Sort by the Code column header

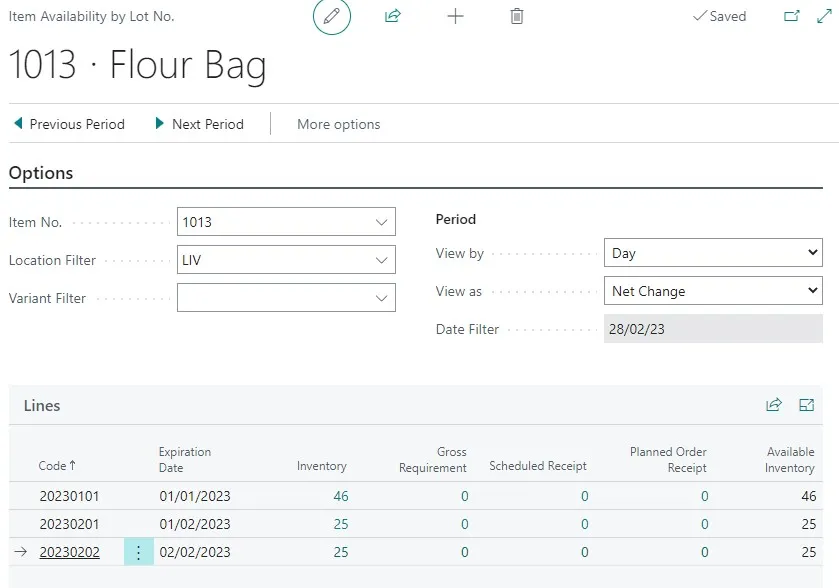tap(57, 465)
